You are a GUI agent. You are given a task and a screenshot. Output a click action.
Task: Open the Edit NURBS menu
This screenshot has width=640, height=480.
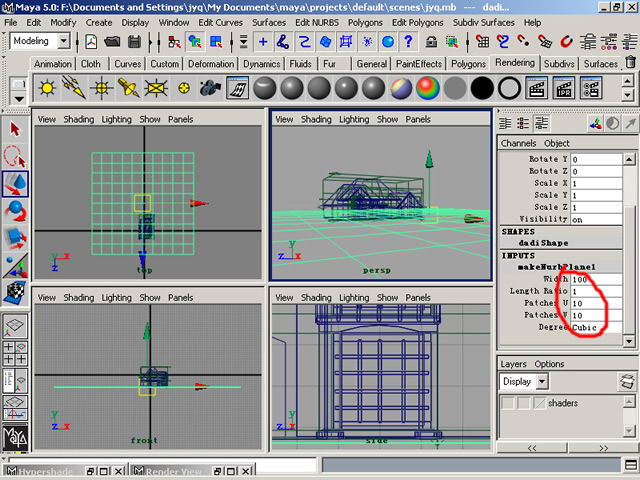click(x=317, y=22)
